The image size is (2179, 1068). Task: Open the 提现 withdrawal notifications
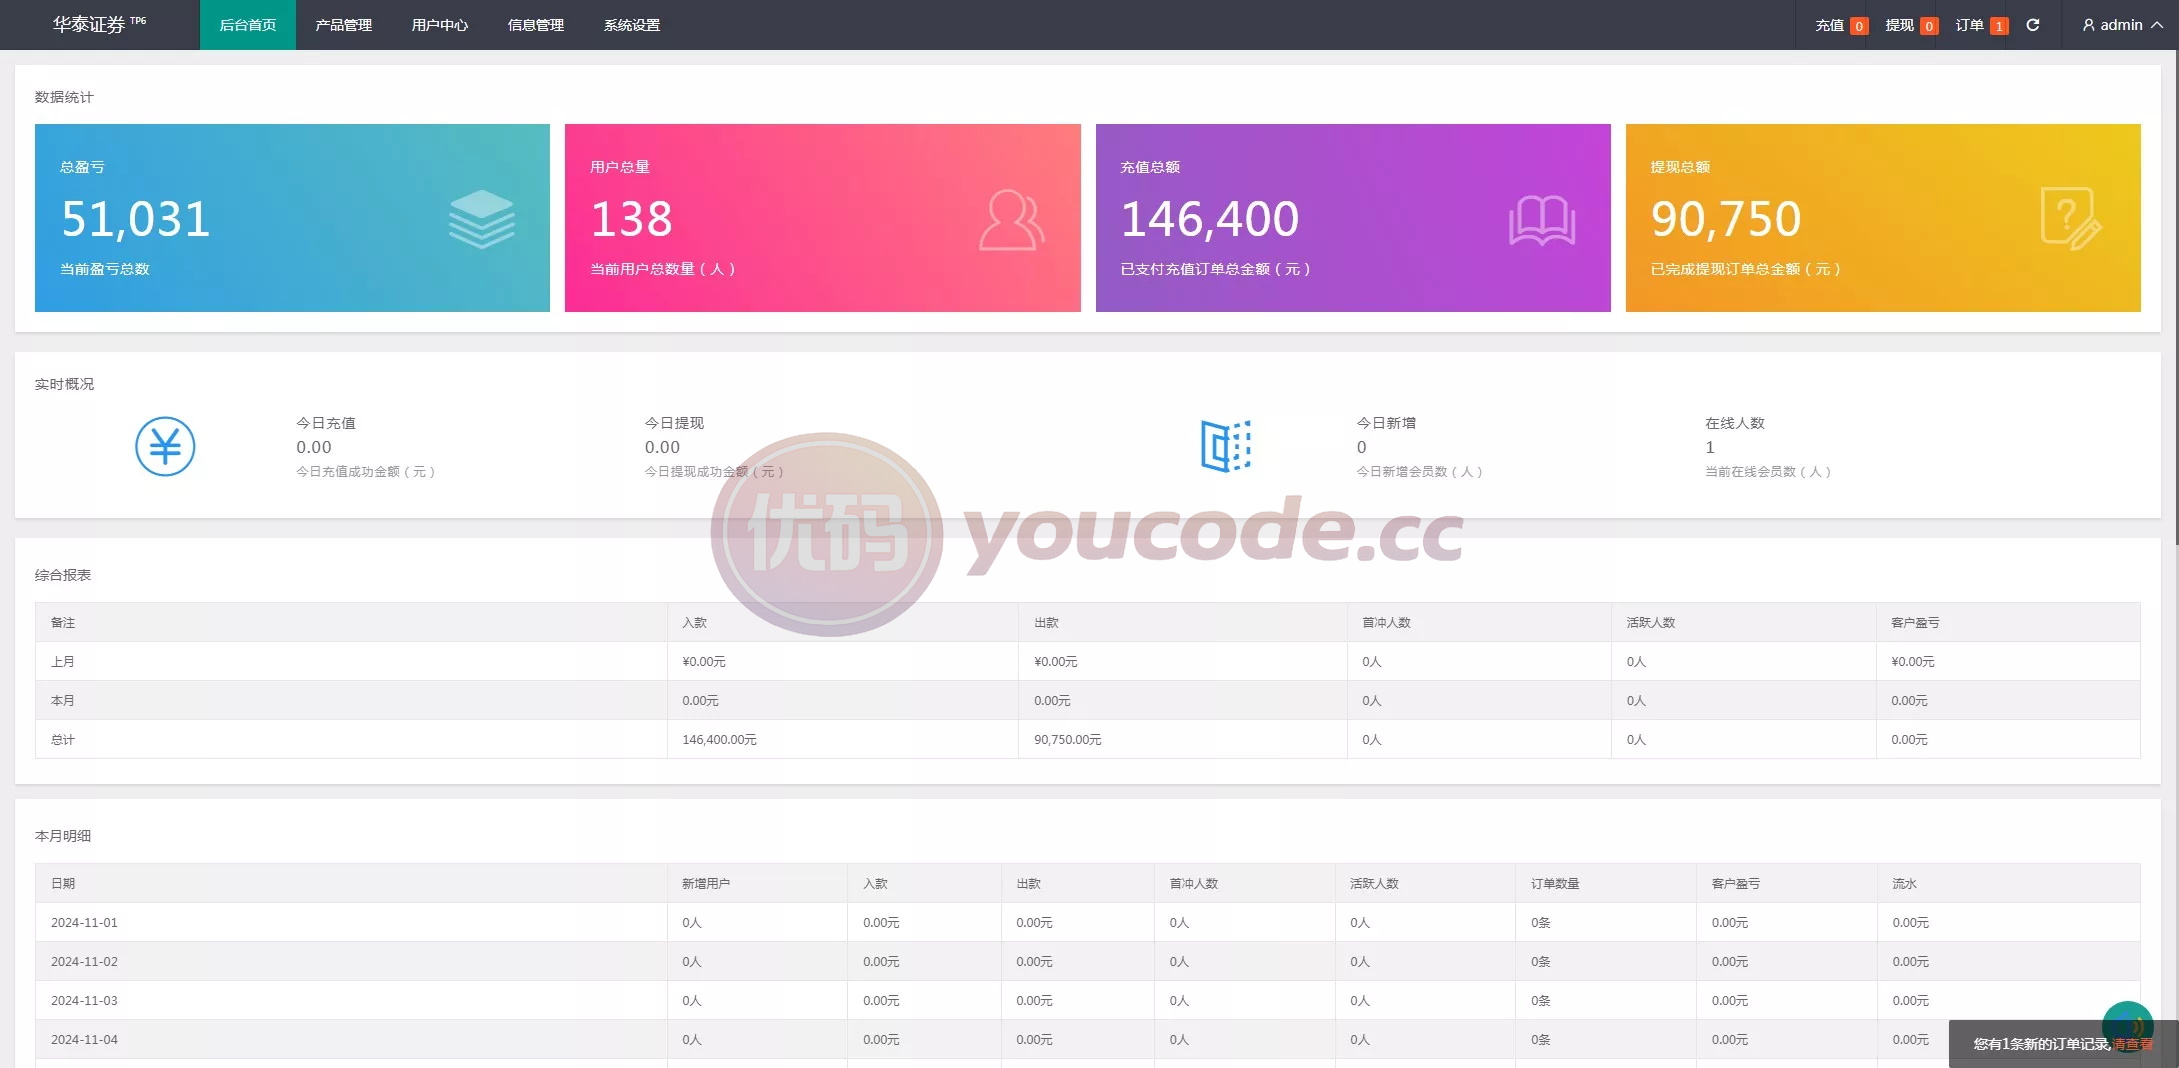[1911, 25]
